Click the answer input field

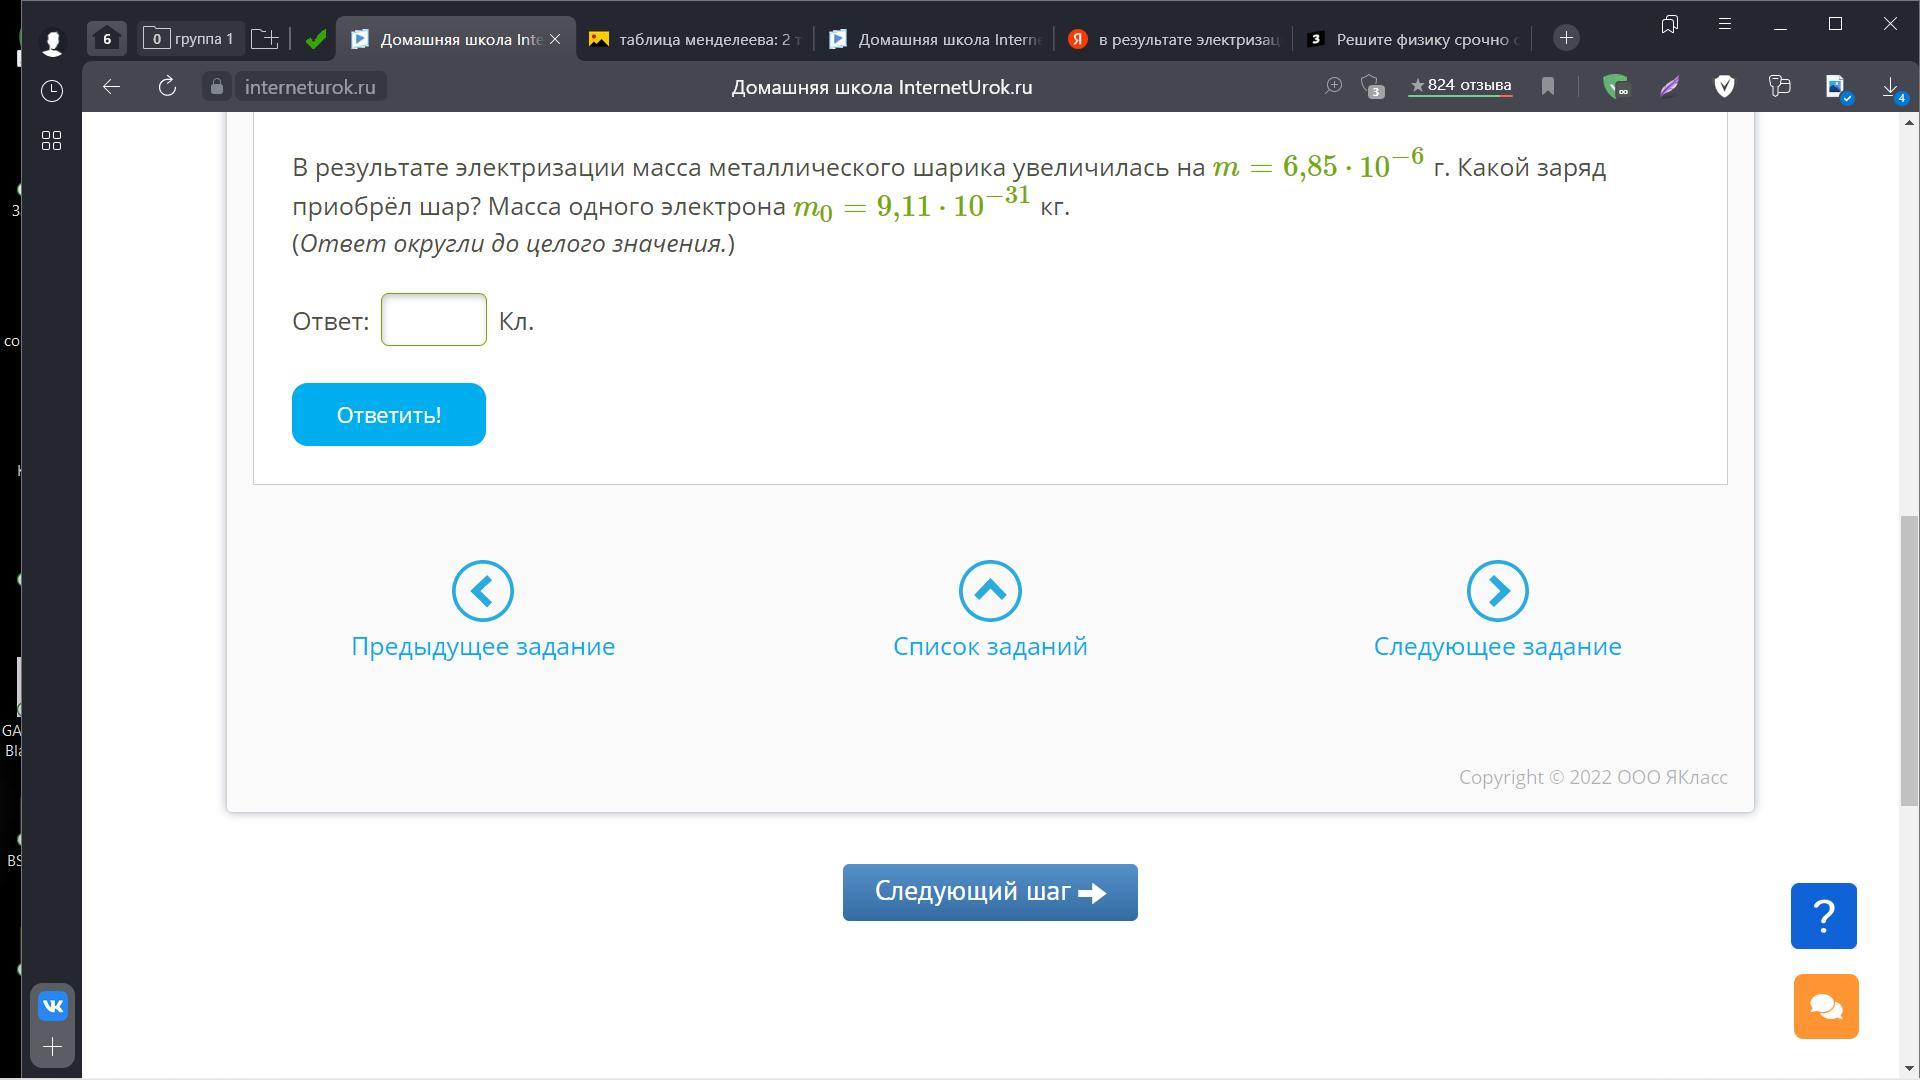[433, 320]
